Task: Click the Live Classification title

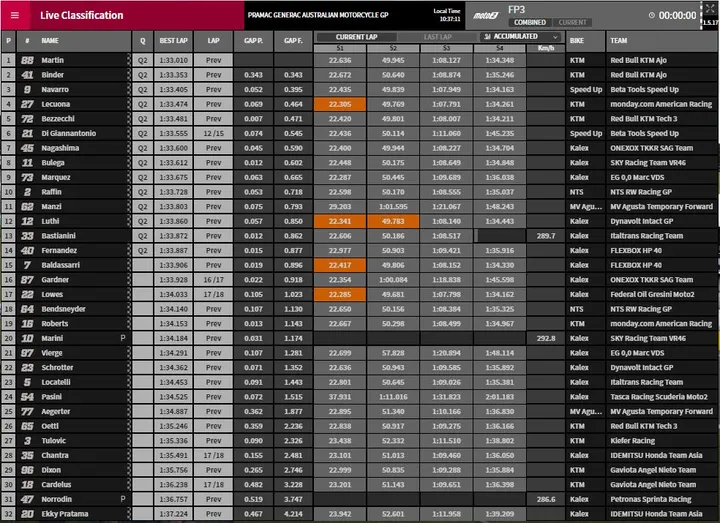Action: 82,15
